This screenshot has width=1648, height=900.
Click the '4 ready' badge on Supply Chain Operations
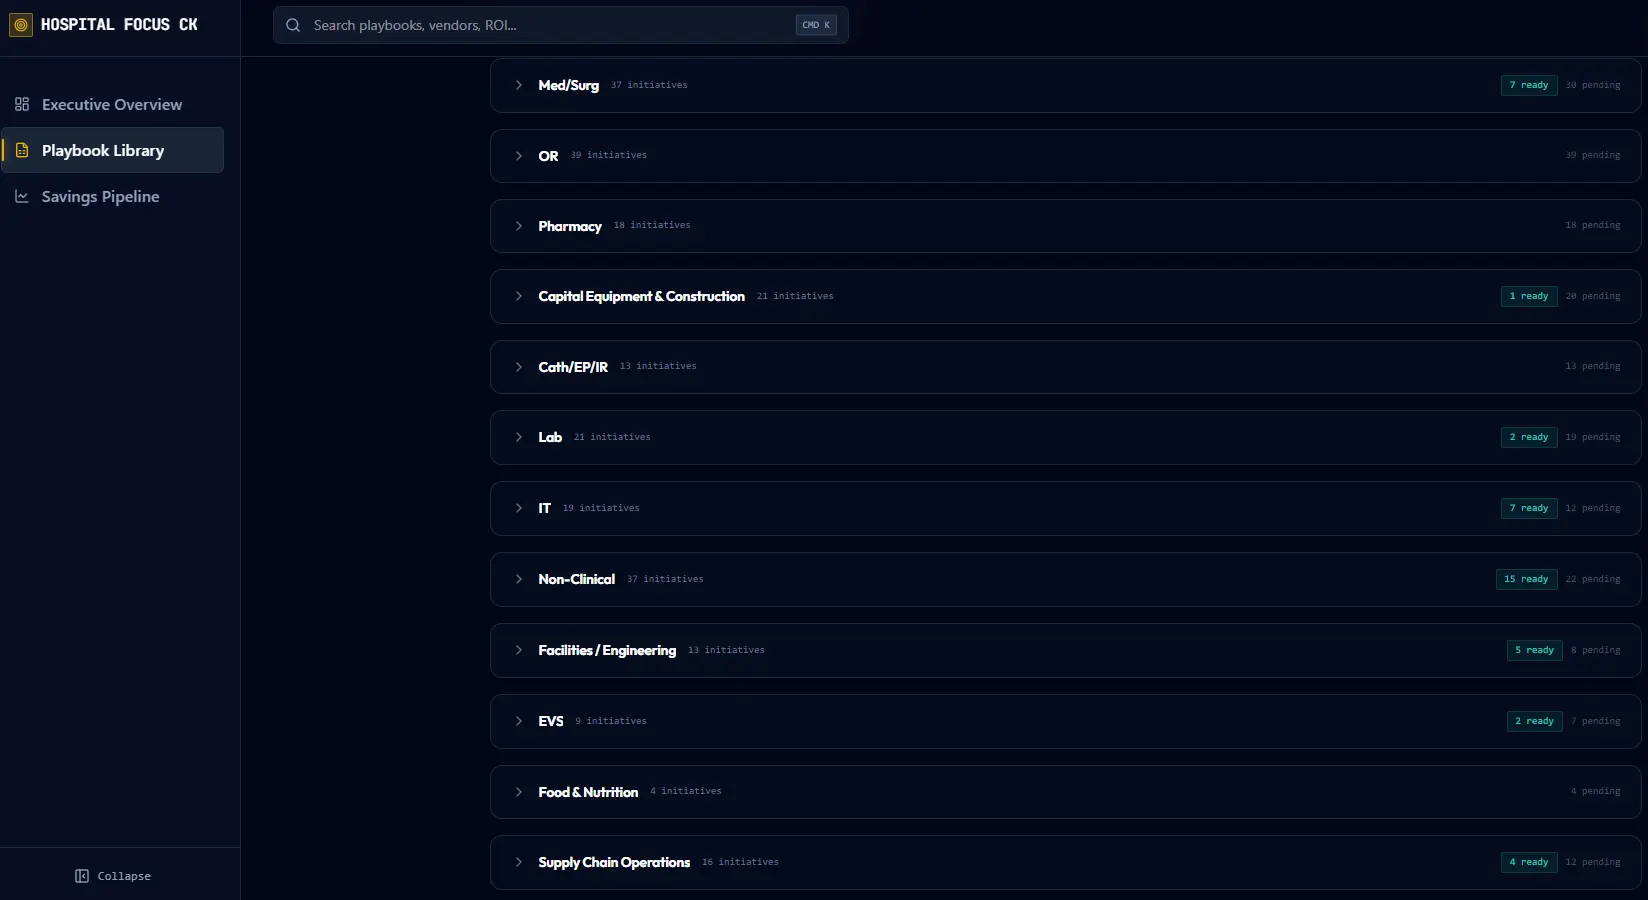(1529, 862)
